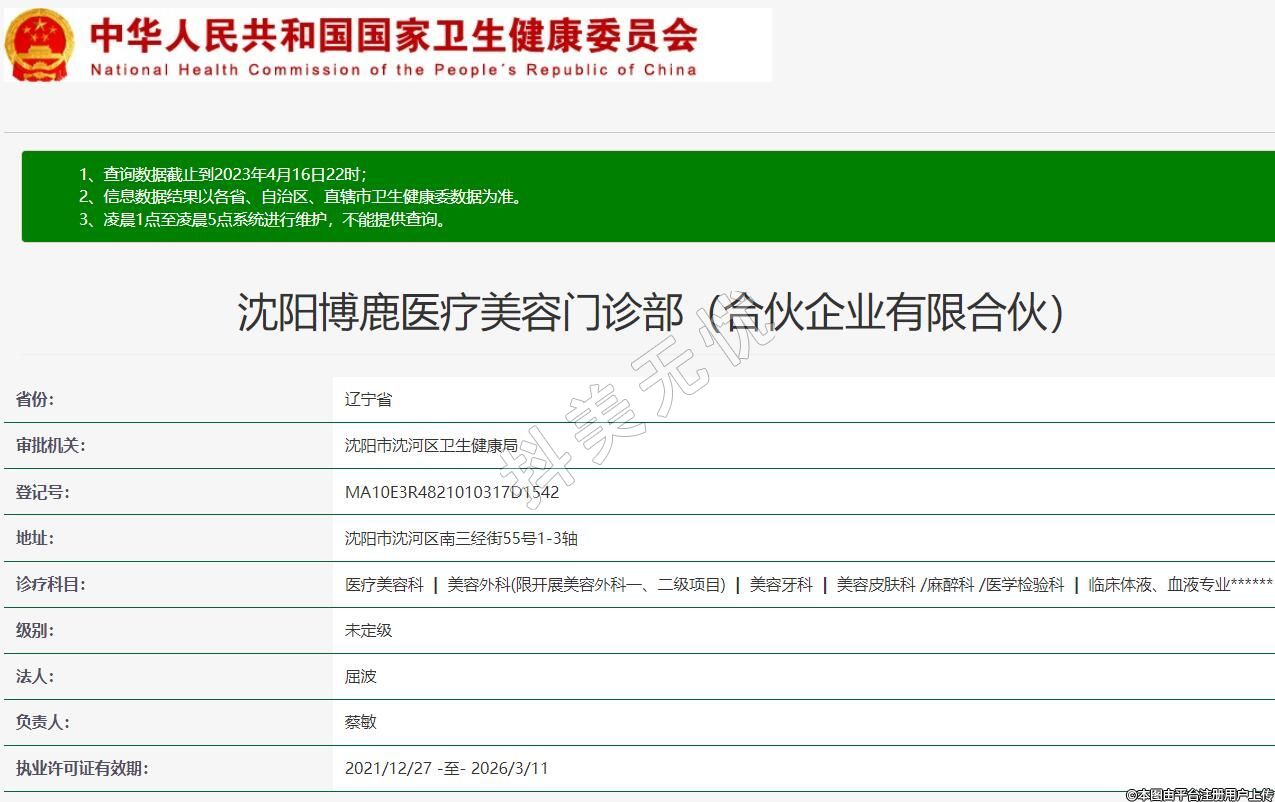Click the address value 沈阳市沈河区南三经街55号1-3轴
1275x802 pixels.
(x=461, y=538)
